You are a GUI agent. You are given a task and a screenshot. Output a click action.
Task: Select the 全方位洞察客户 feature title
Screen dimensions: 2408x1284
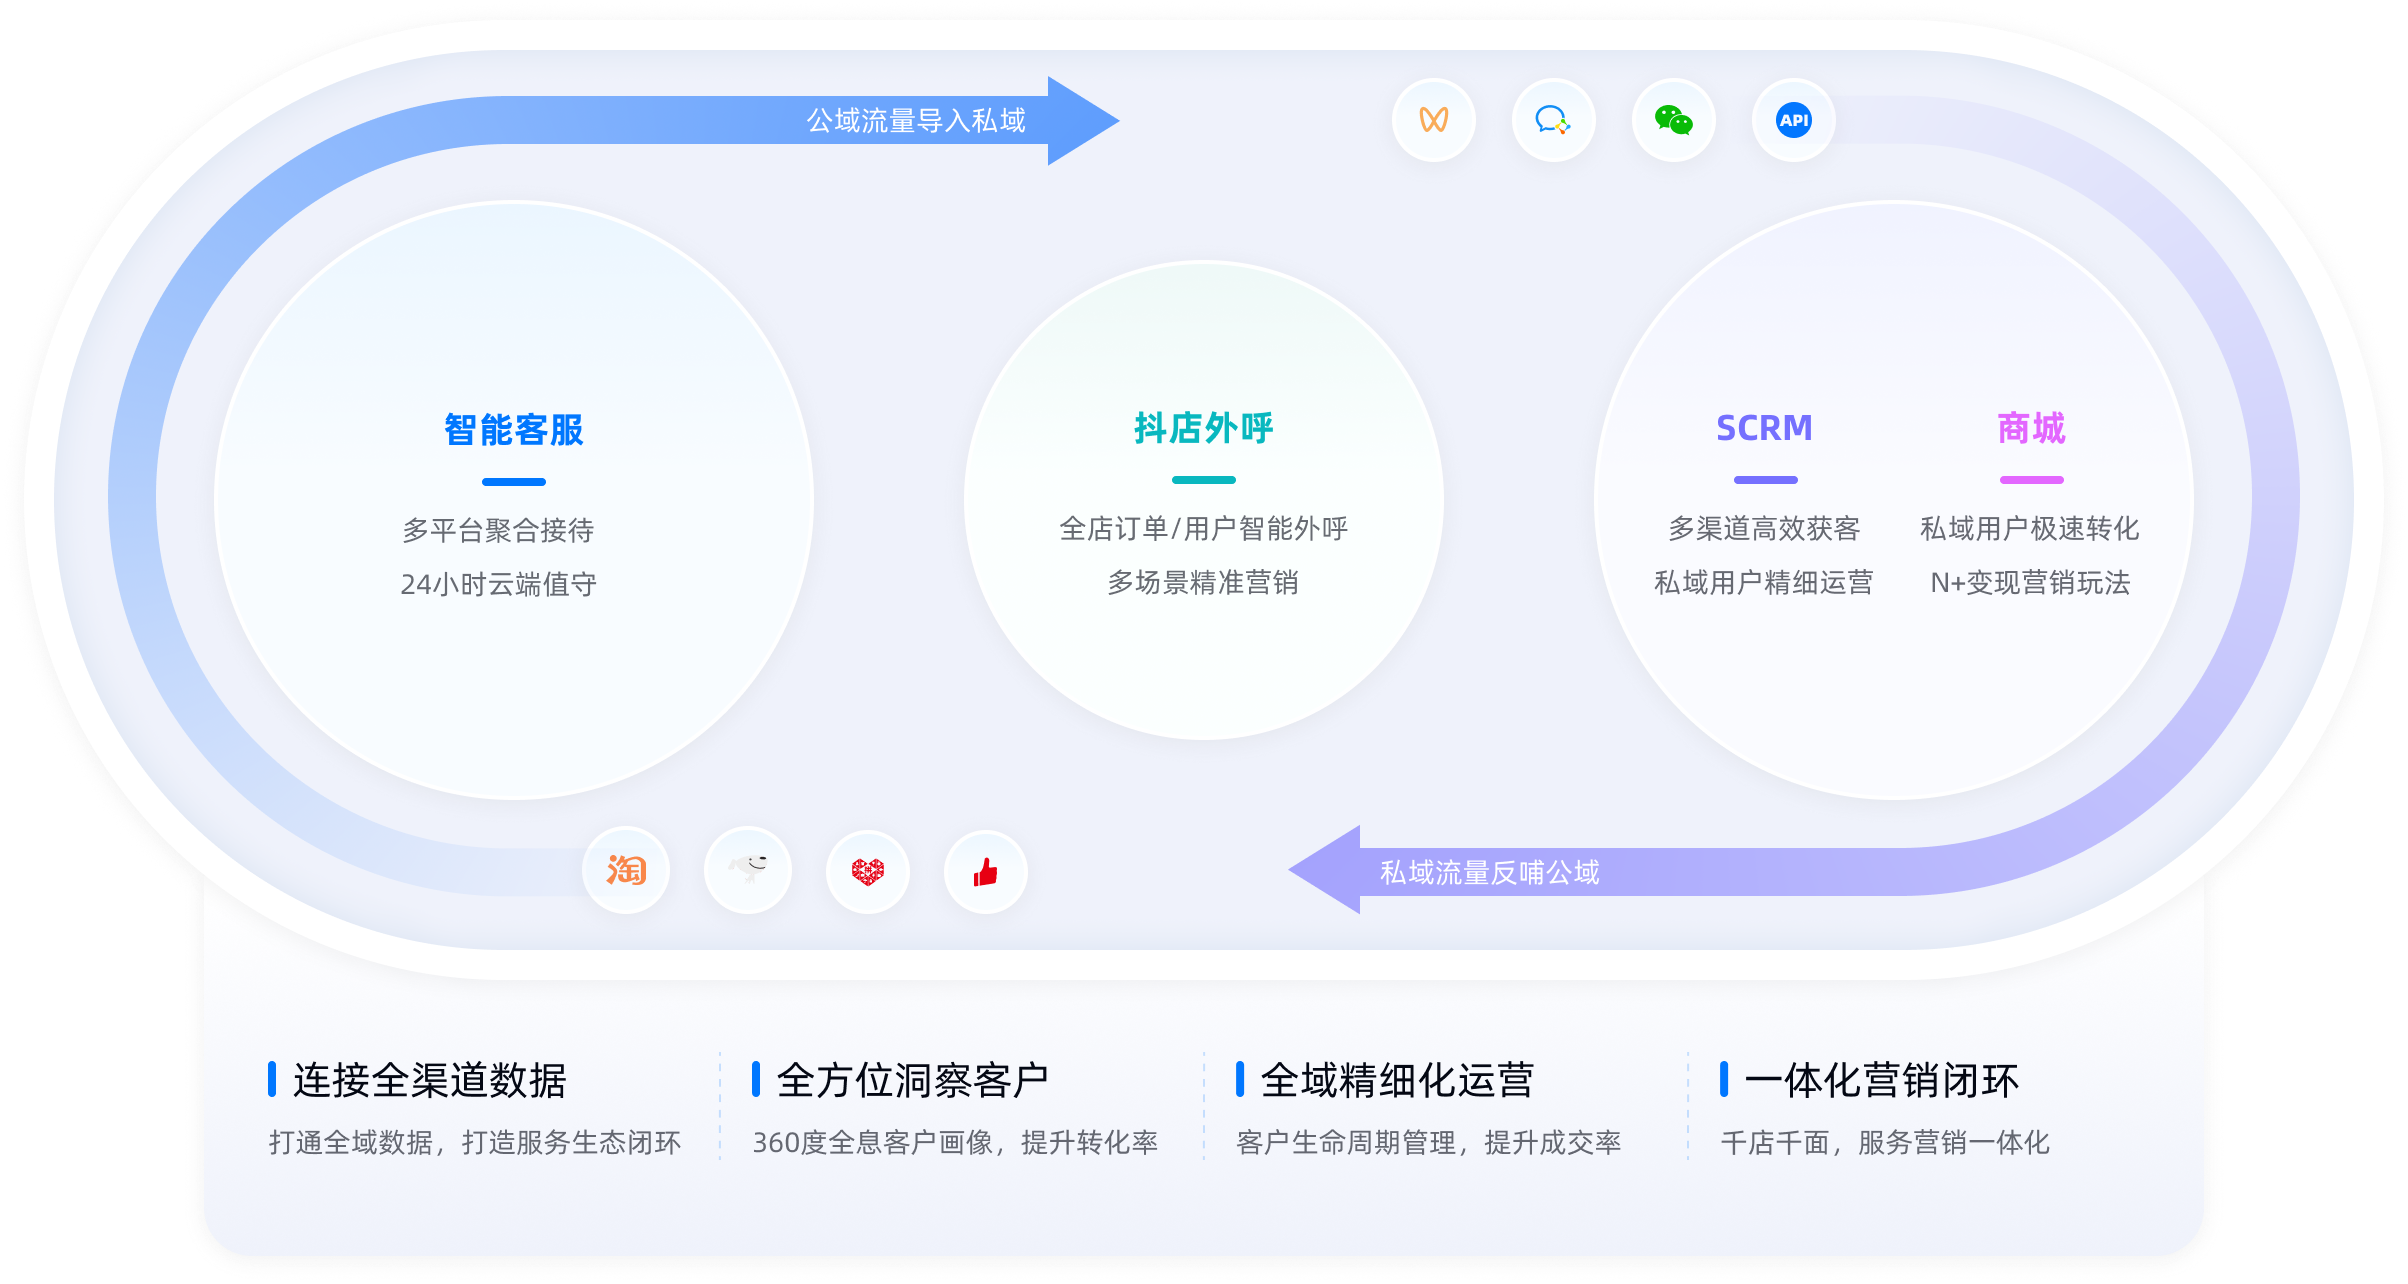click(x=913, y=1080)
